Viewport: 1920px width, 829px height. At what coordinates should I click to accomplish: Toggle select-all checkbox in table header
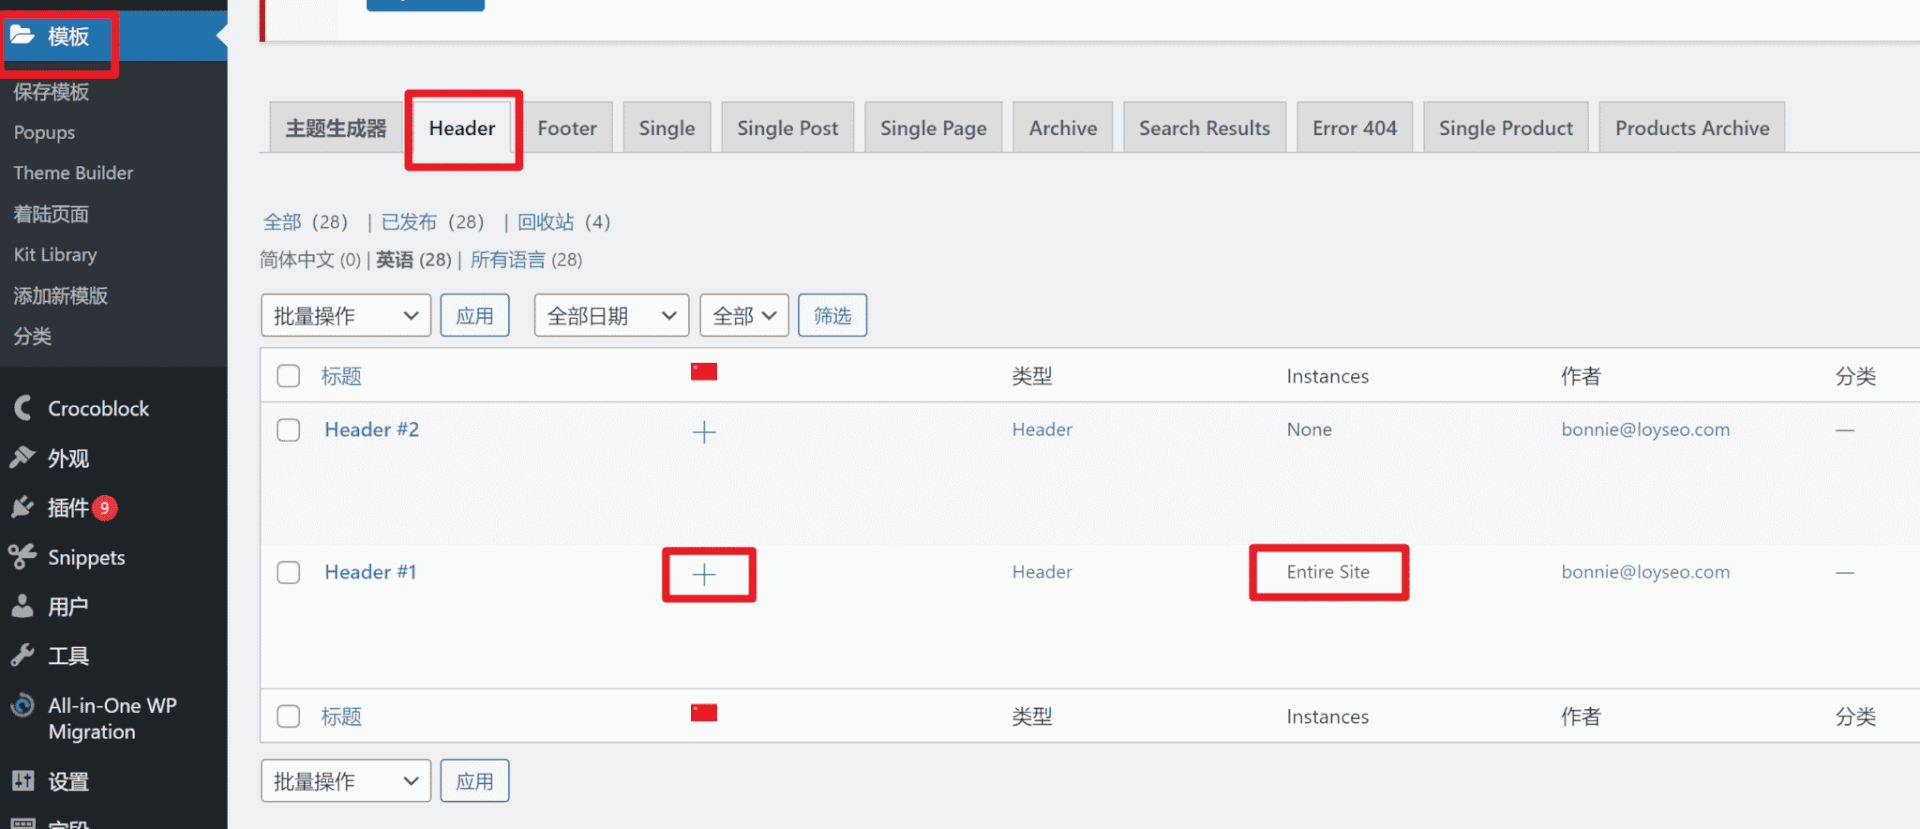pos(288,376)
